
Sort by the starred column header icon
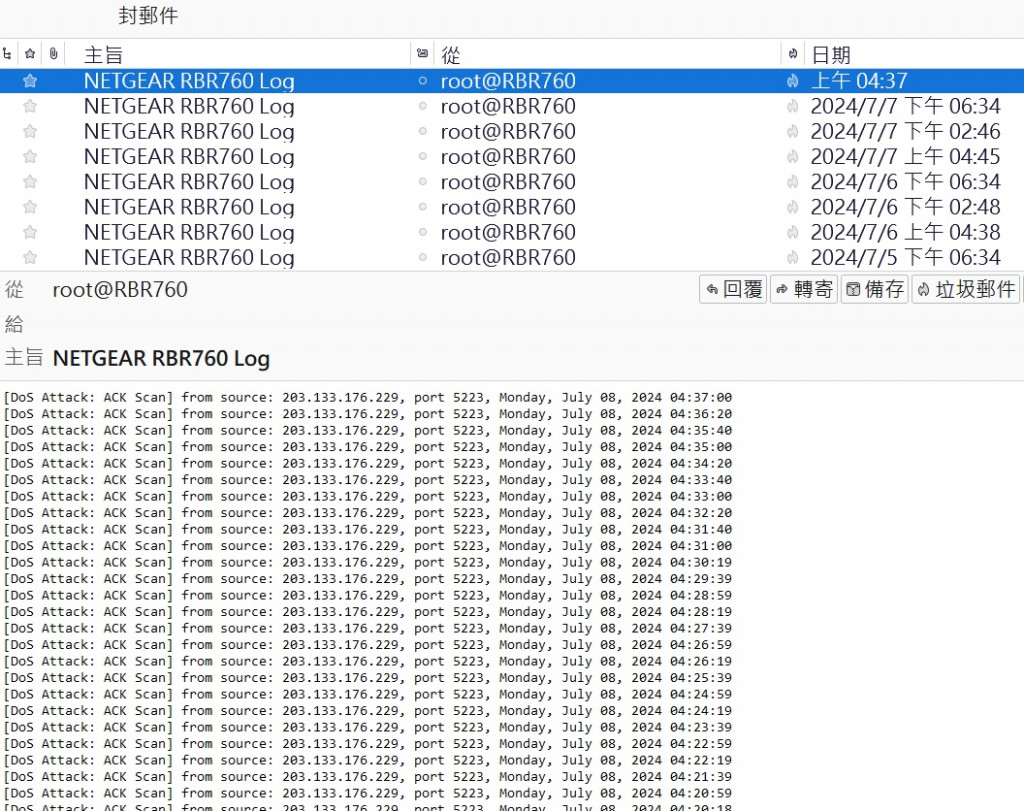point(30,54)
